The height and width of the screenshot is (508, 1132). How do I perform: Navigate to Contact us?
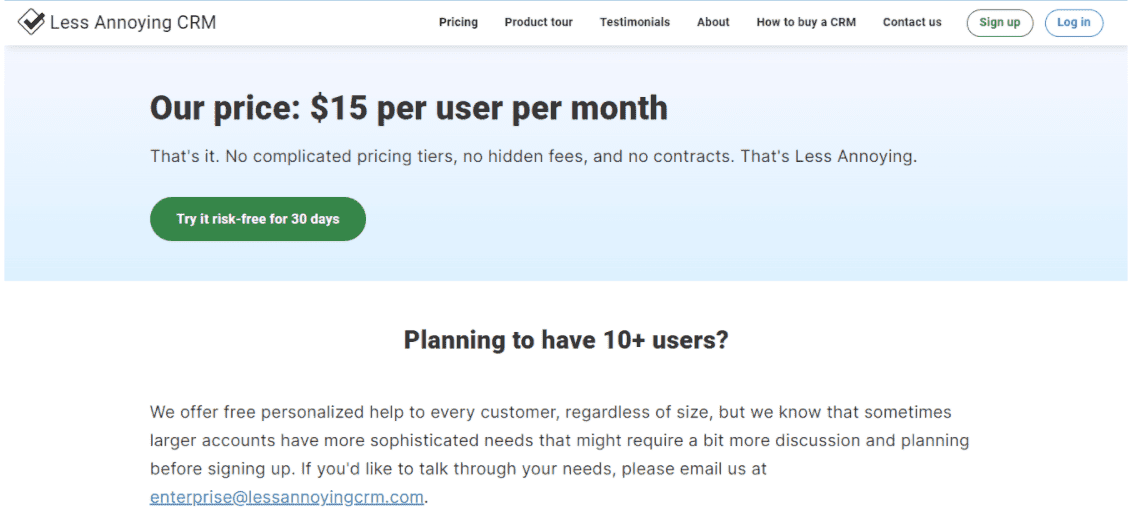(912, 22)
